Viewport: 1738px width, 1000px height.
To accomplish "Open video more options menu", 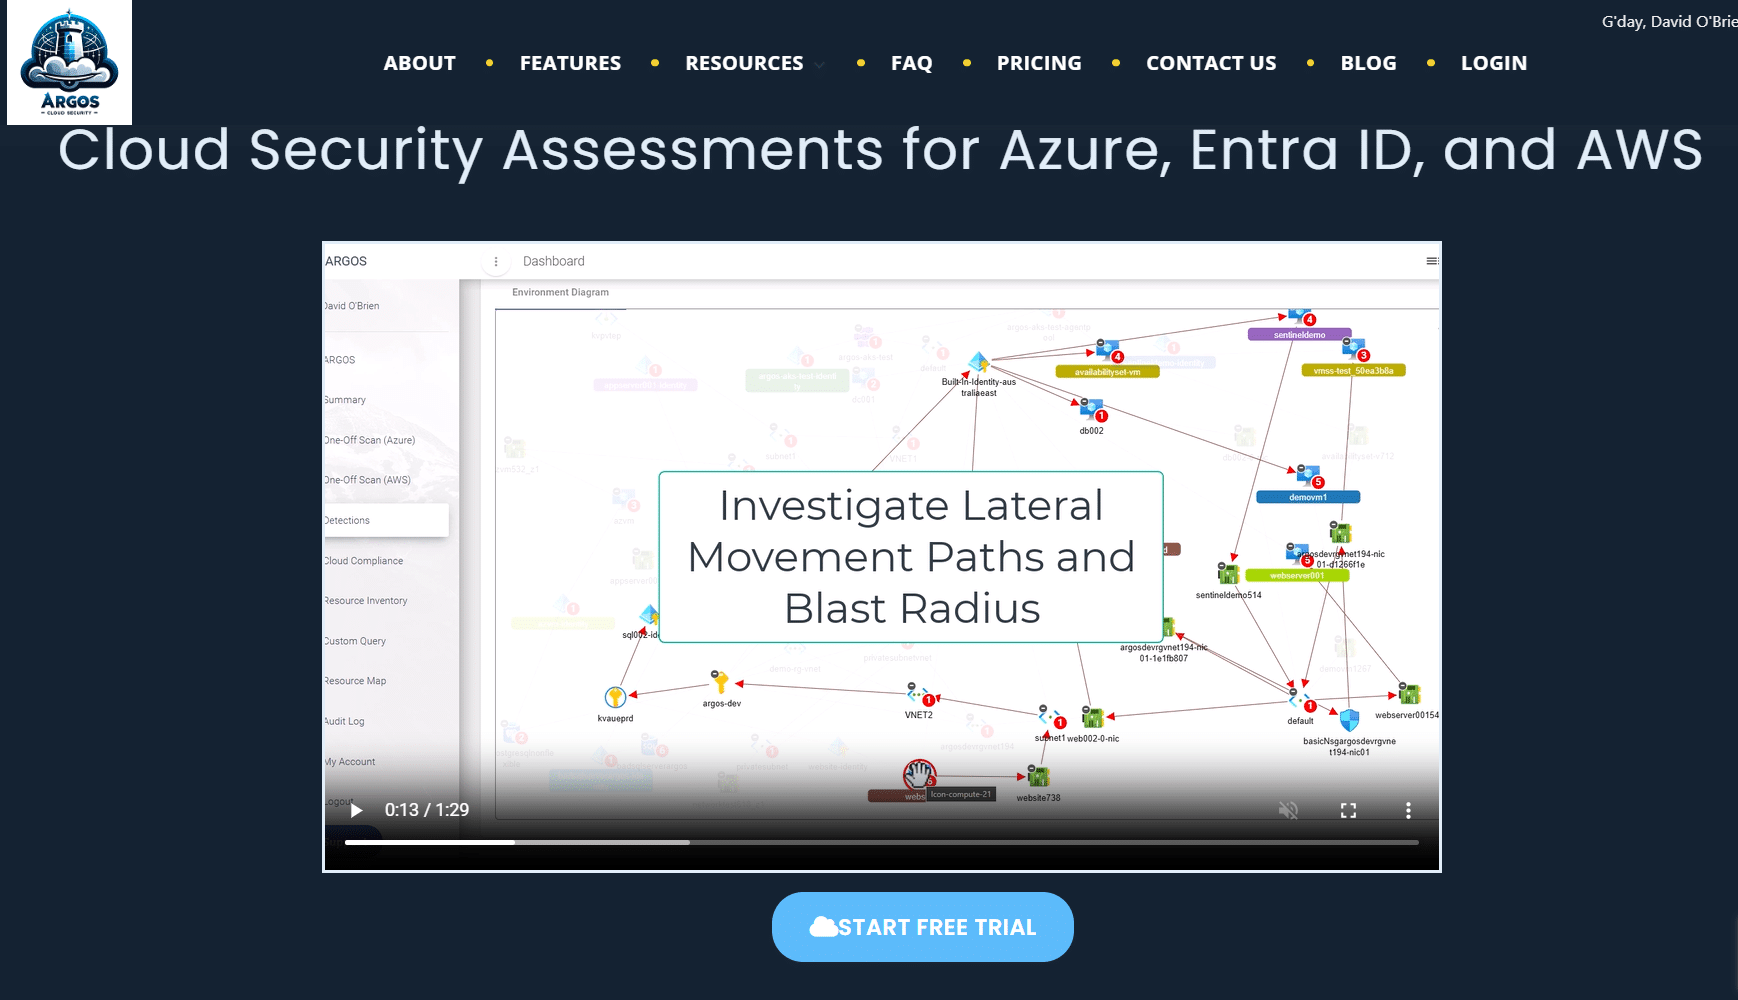I will point(1408,810).
